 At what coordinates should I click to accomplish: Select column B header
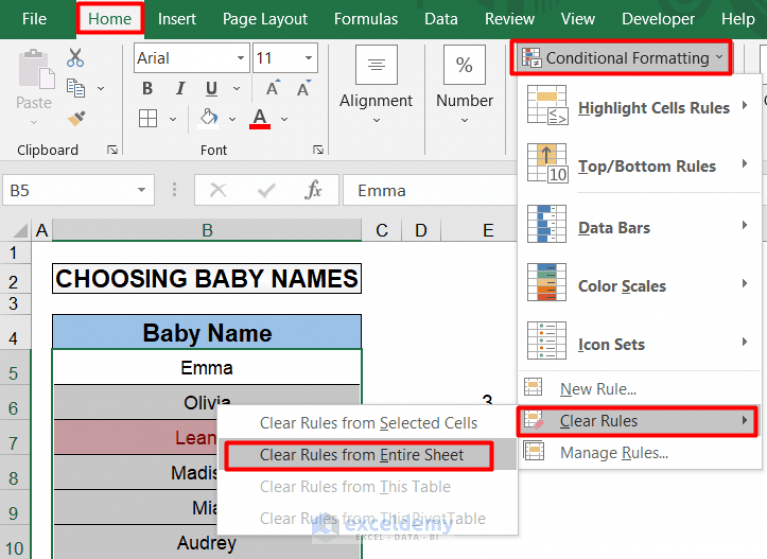(x=207, y=230)
